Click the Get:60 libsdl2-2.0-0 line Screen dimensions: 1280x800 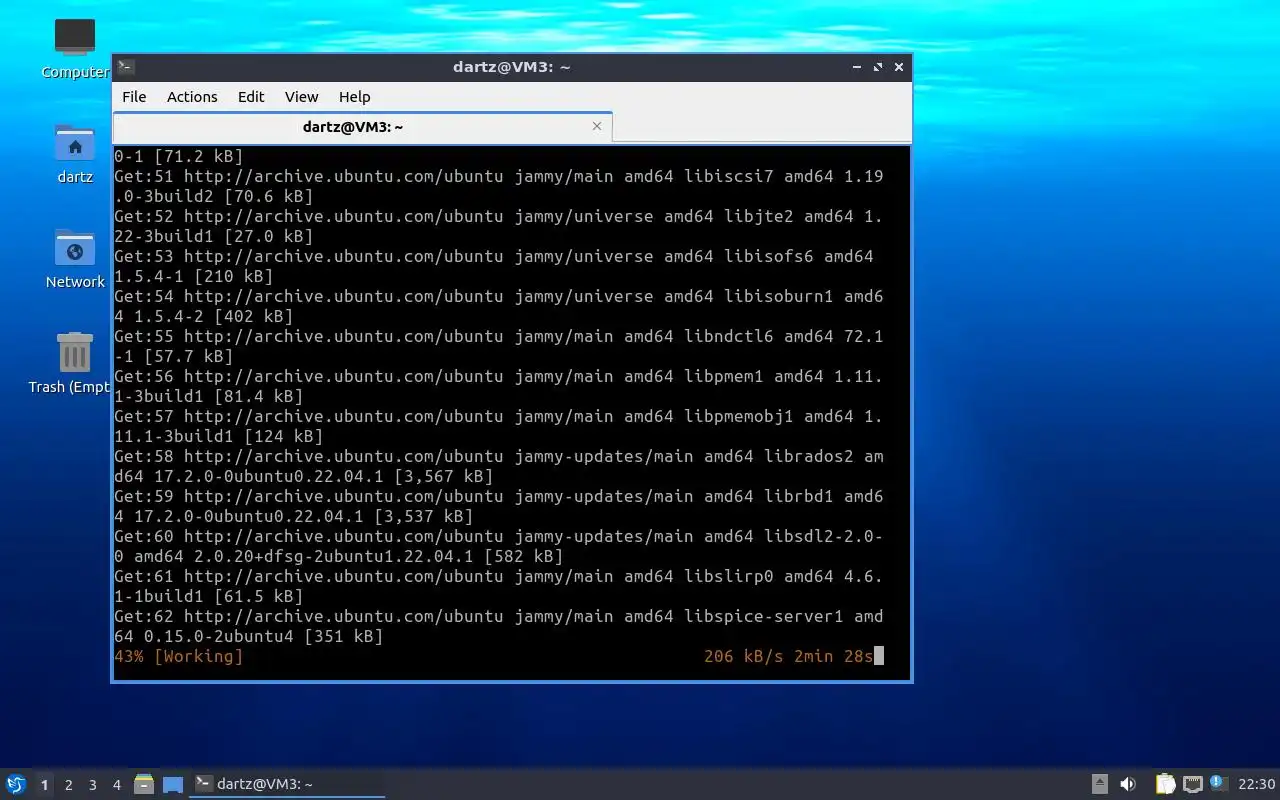499,546
